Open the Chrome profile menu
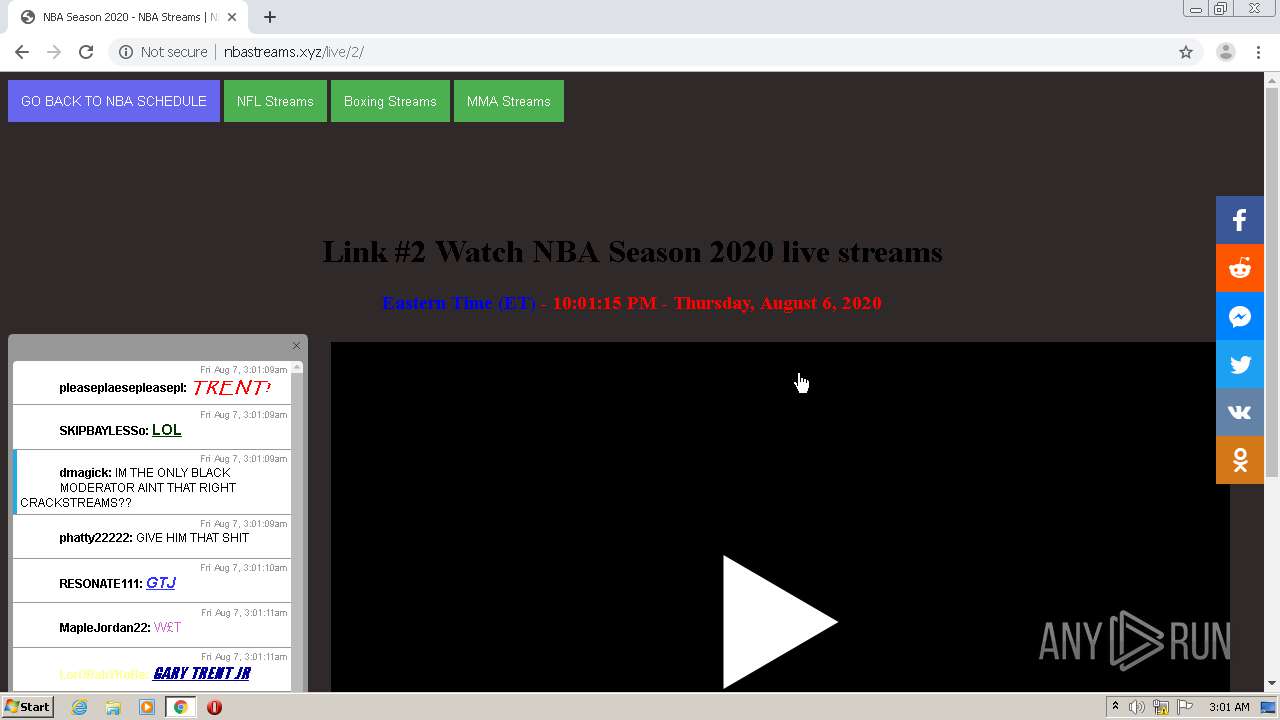This screenshot has width=1280, height=720. pyautogui.click(x=1226, y=52)
